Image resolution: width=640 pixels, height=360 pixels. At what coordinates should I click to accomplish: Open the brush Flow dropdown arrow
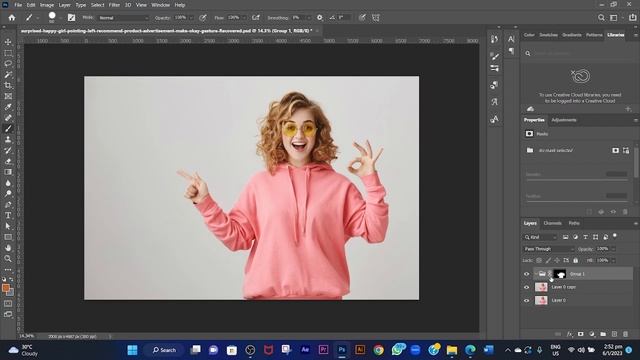click(x=244, y=18)
